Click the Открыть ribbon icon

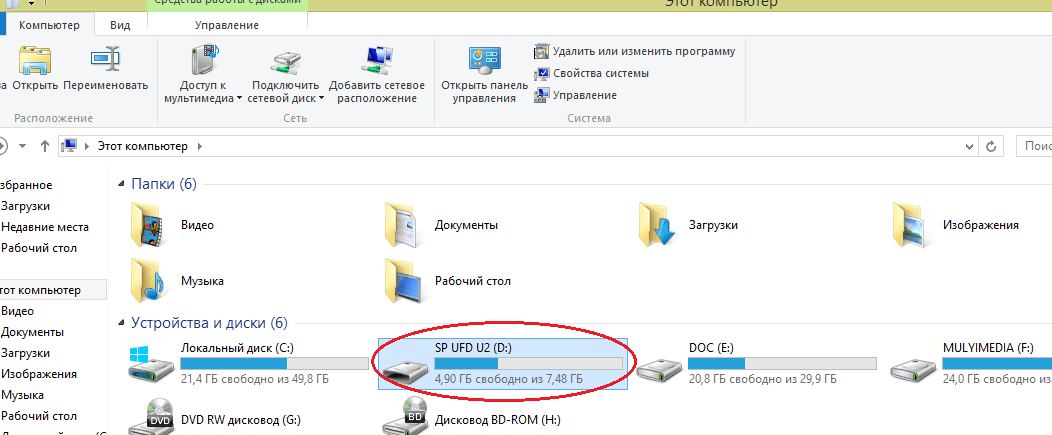click(x=35, y=60)
